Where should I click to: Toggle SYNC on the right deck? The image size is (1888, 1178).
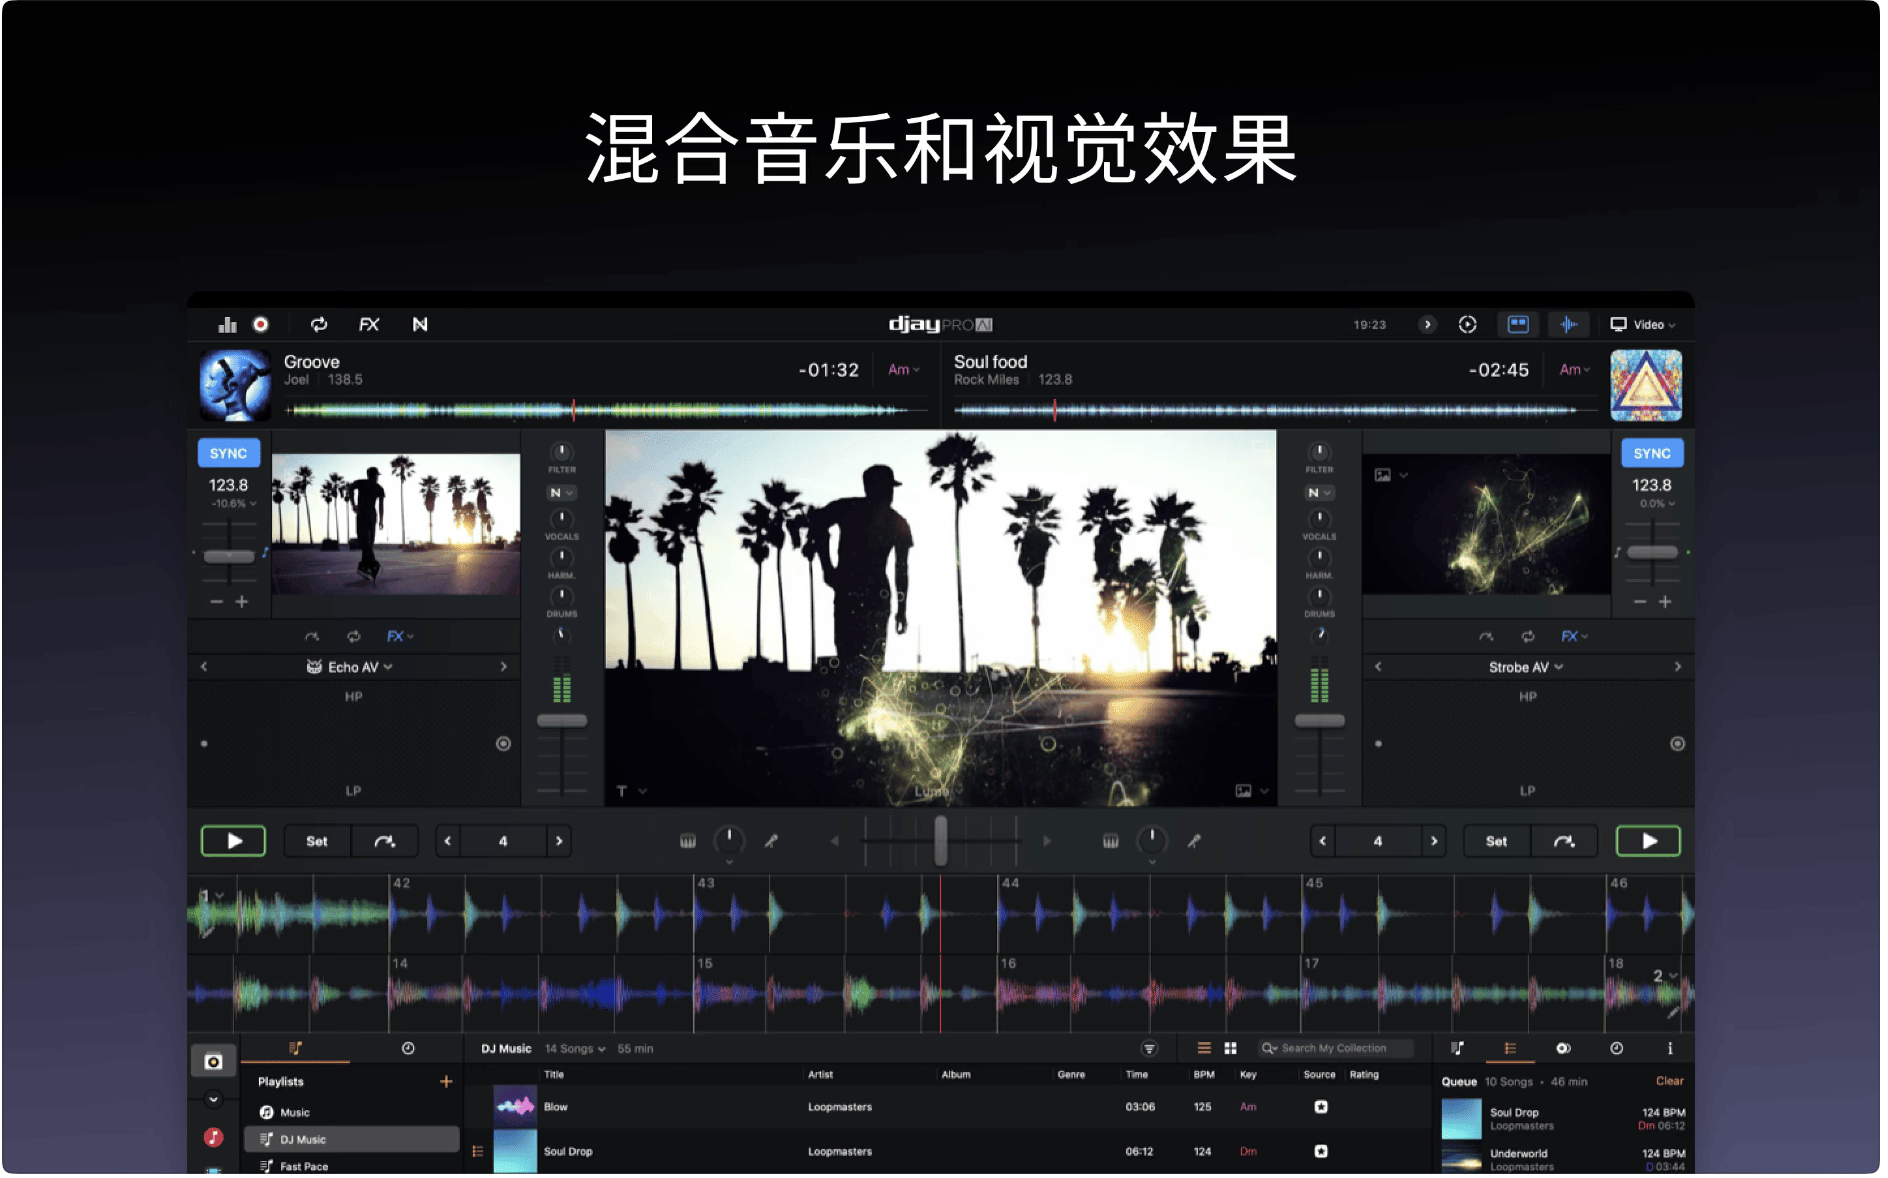(x=1651, y=453)
